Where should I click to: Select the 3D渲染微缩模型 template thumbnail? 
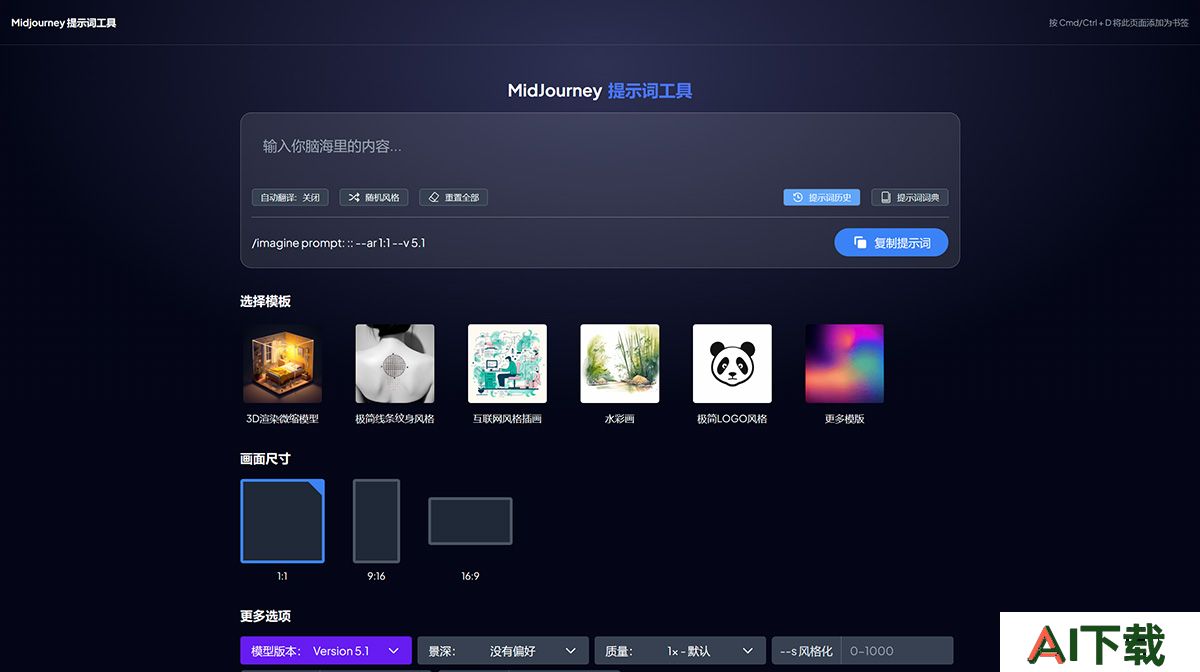pos(282,363)
